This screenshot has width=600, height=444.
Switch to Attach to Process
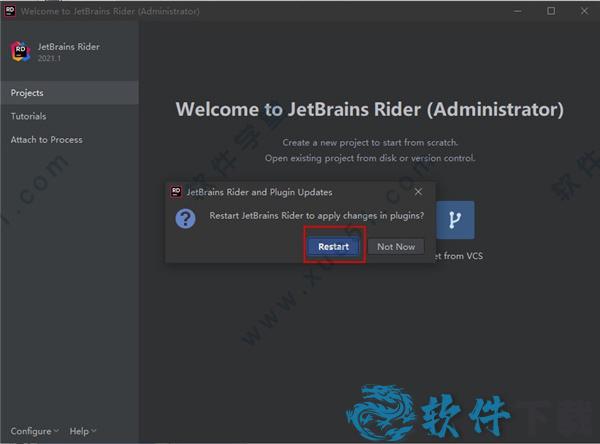pos(47,140)
